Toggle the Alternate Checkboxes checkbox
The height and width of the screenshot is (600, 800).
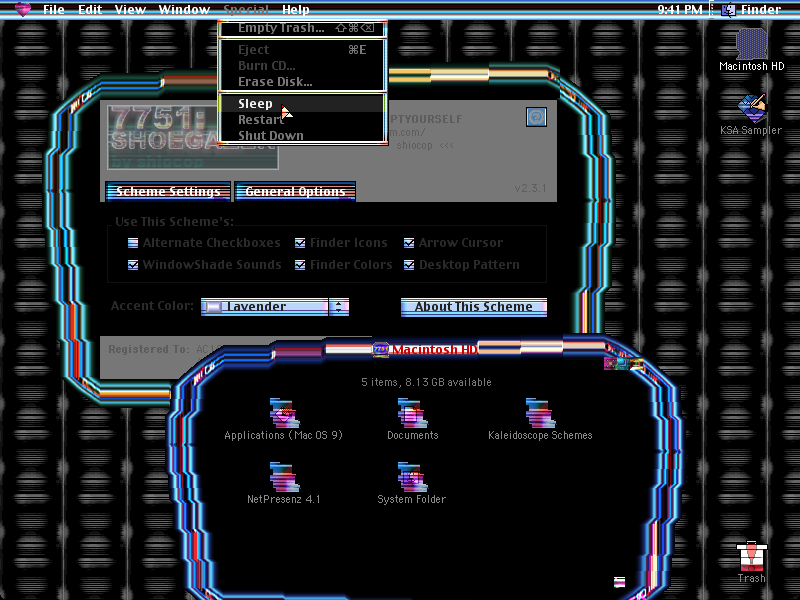click(133, 243)
